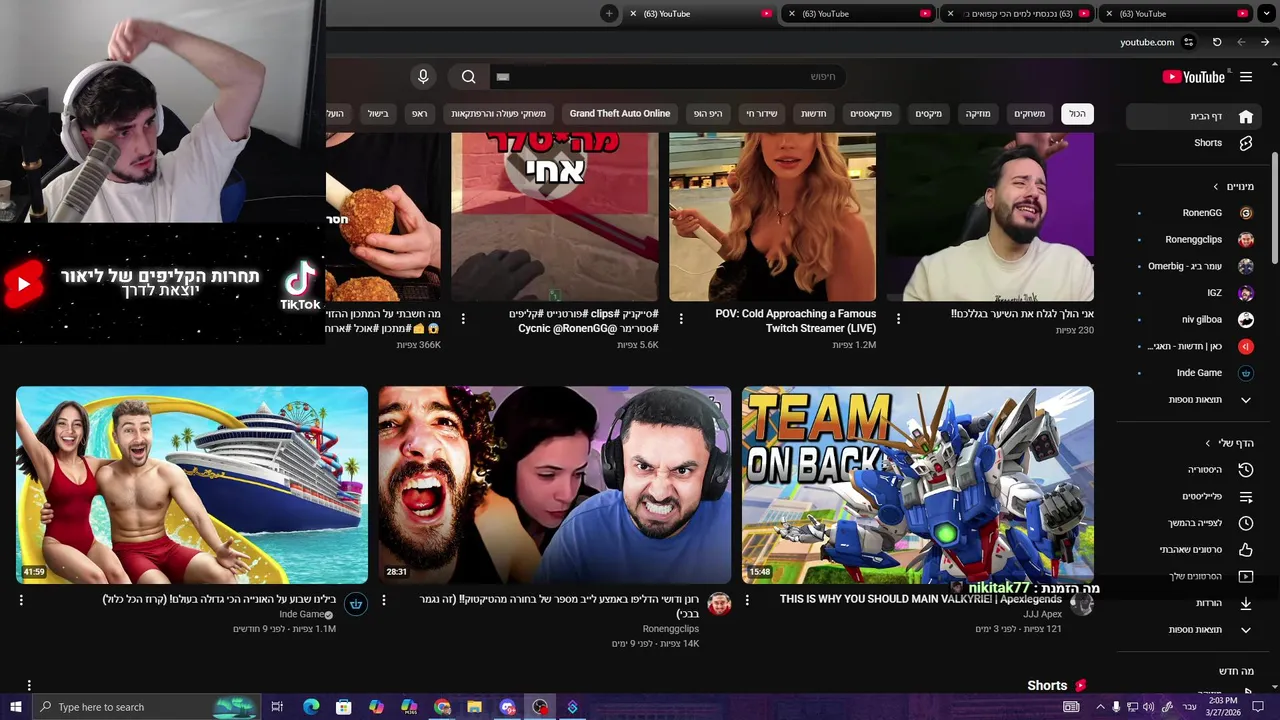This screenshot has height=720, width=1280.
Task: Select the 'משחקים' filter chip
Action: [x=1030, y=114]
